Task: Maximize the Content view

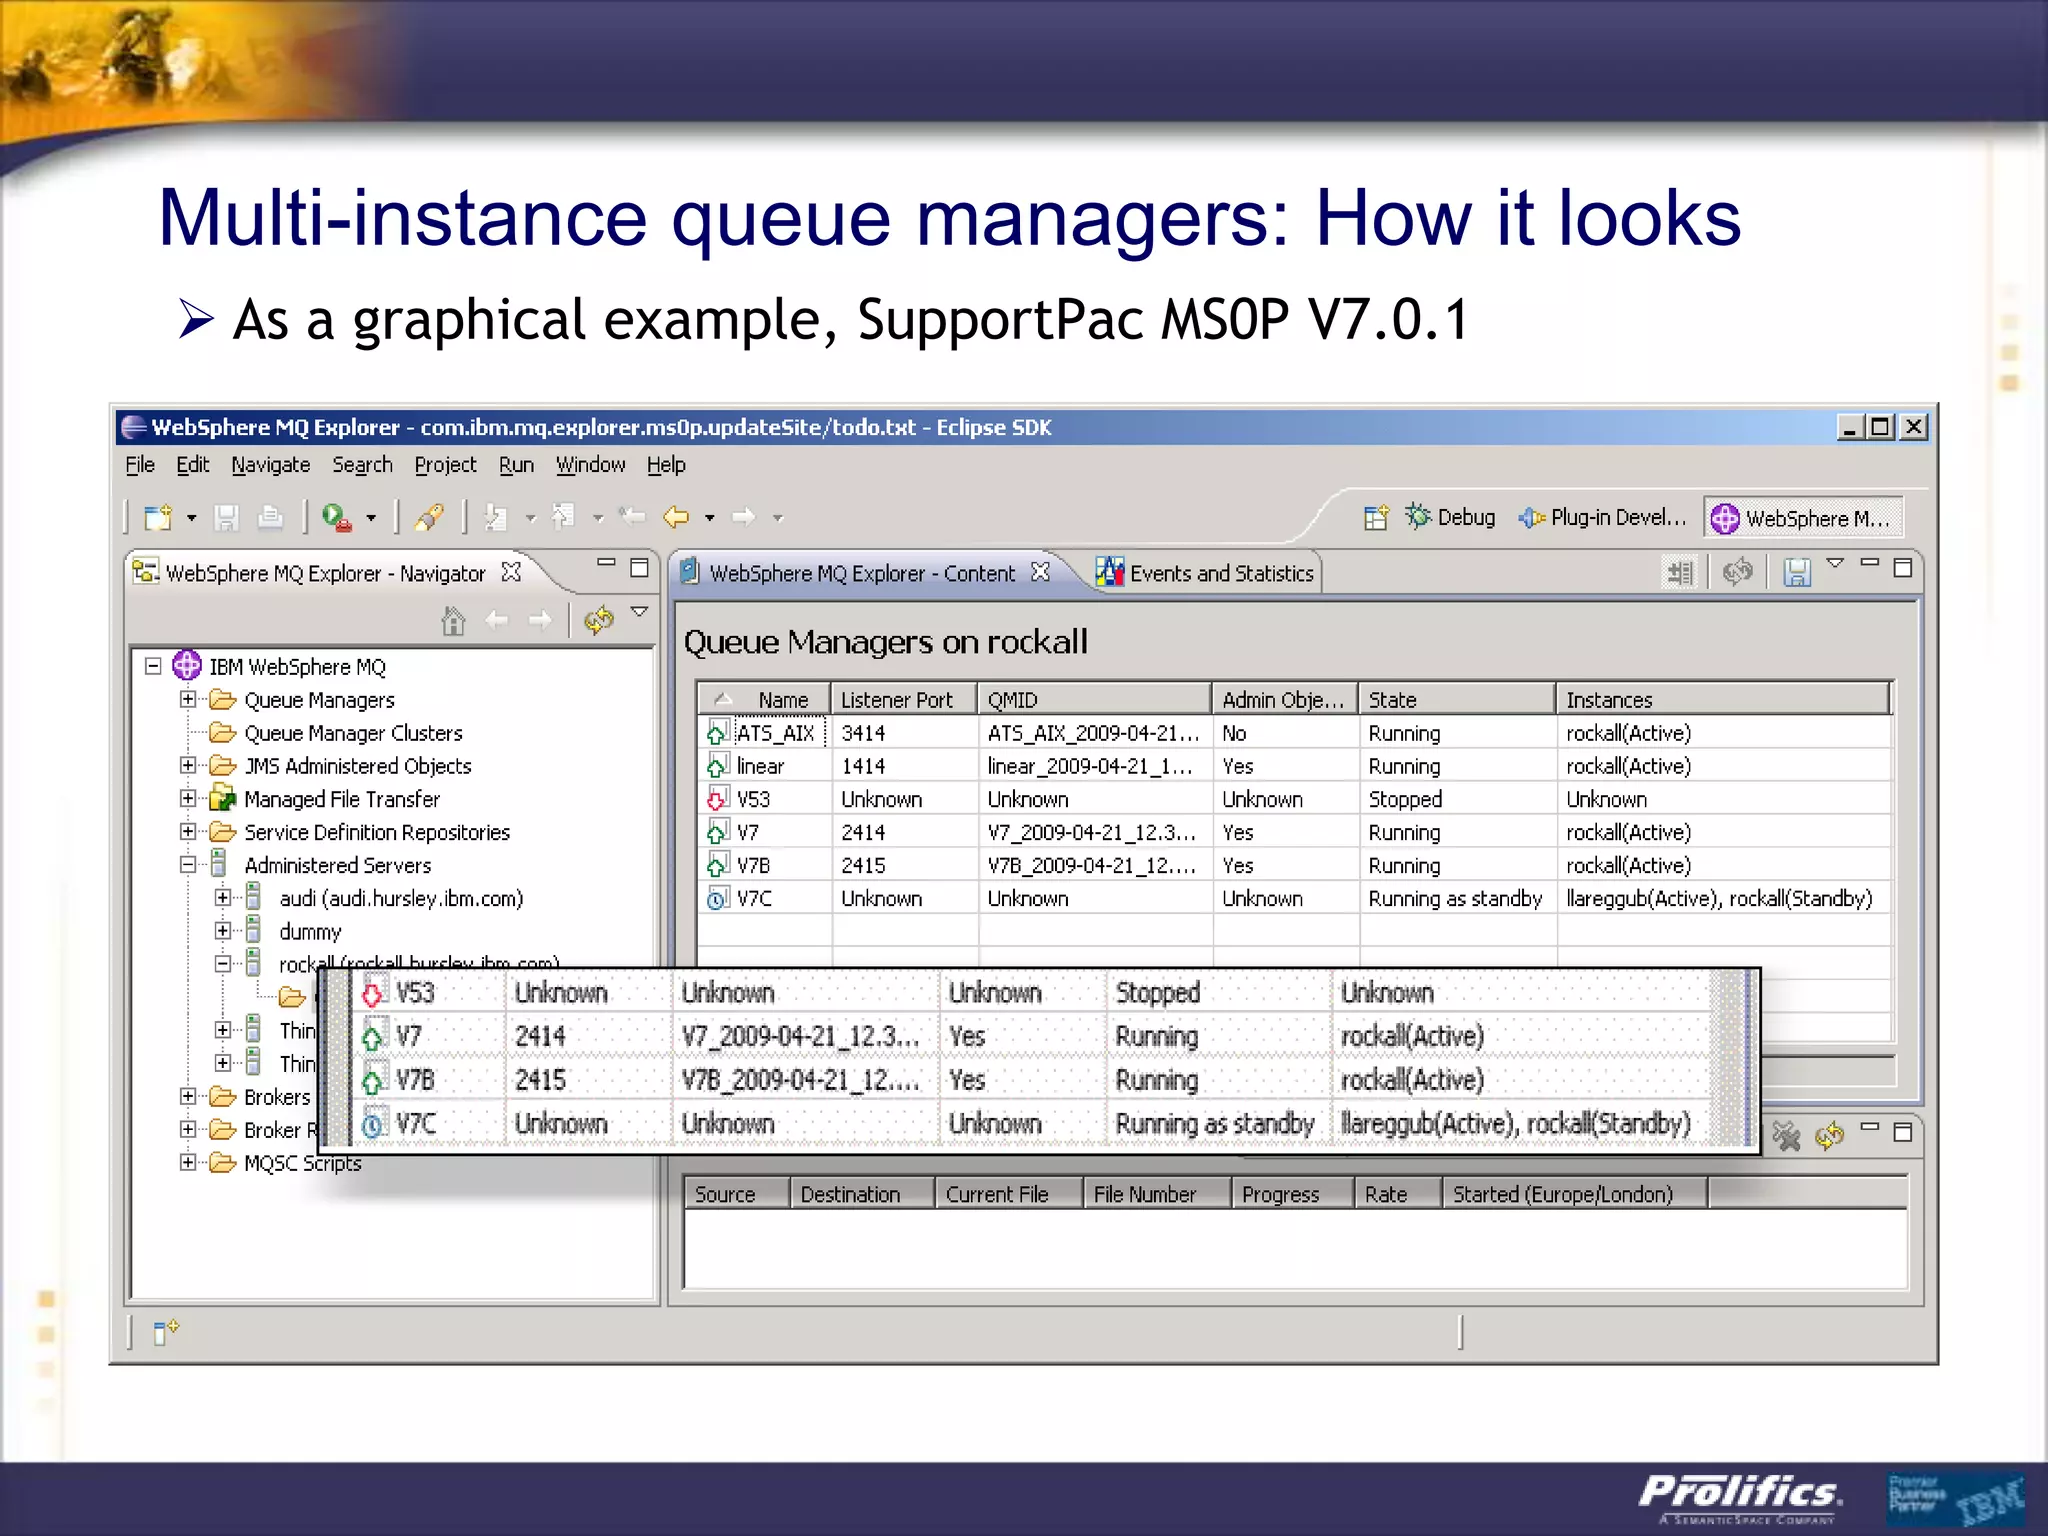Action: [x=1903, y=568]
